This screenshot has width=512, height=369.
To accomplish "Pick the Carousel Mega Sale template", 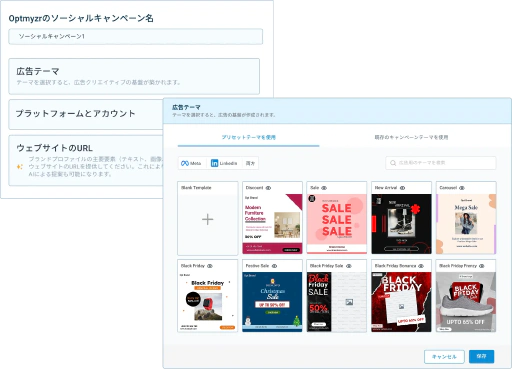I will tap(466, 224).
